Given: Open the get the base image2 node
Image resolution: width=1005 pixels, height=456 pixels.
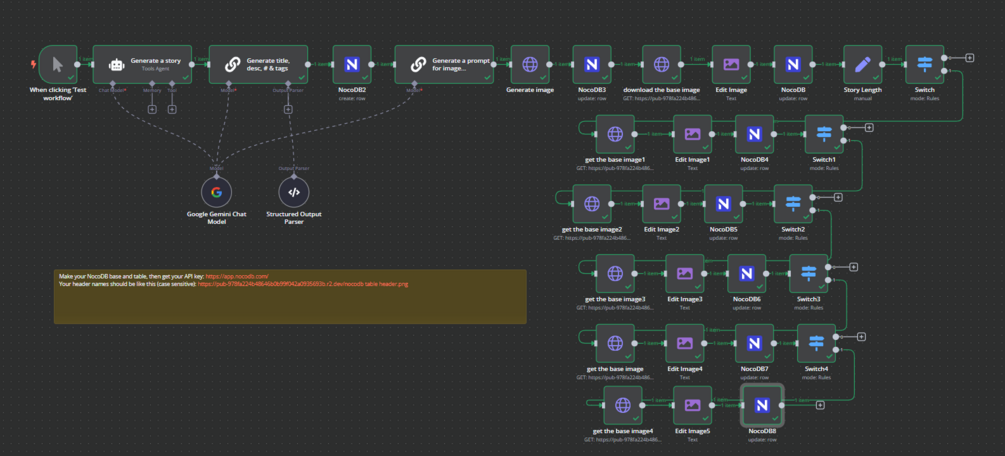Looking at the screenshot, I should tap(592, 204).
